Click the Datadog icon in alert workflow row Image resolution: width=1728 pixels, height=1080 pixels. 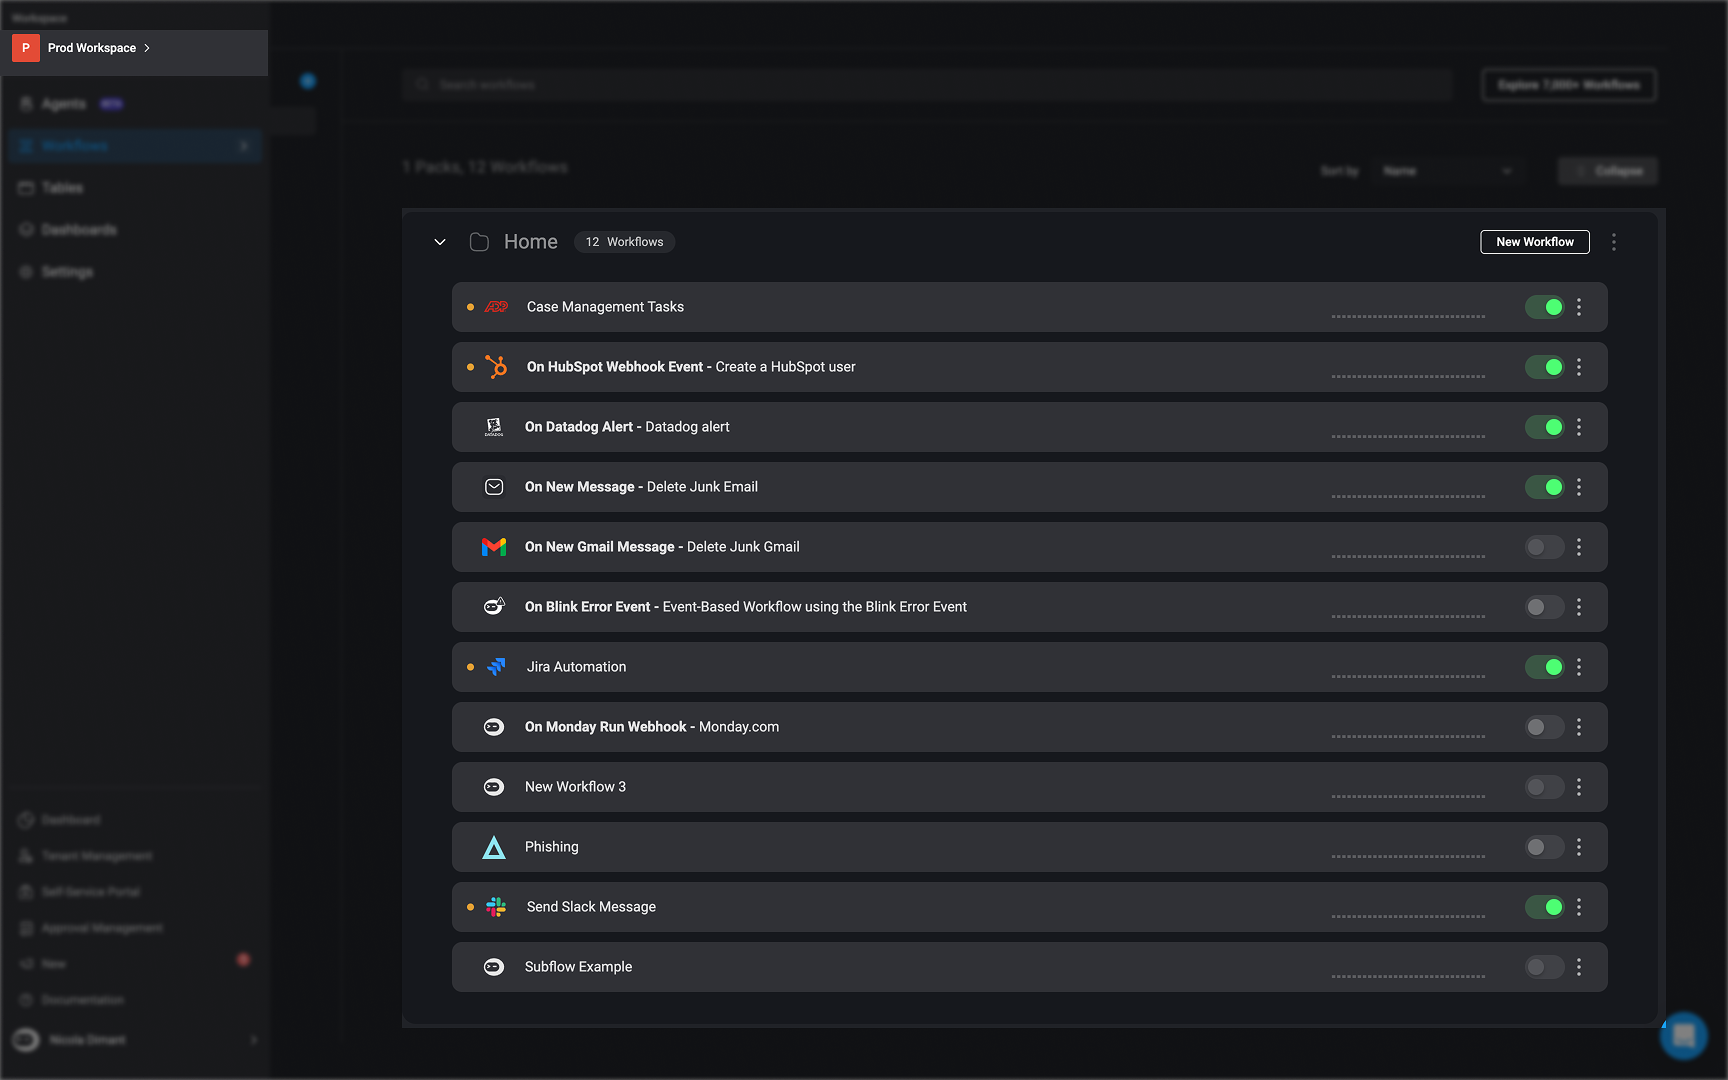coord(494,427)
